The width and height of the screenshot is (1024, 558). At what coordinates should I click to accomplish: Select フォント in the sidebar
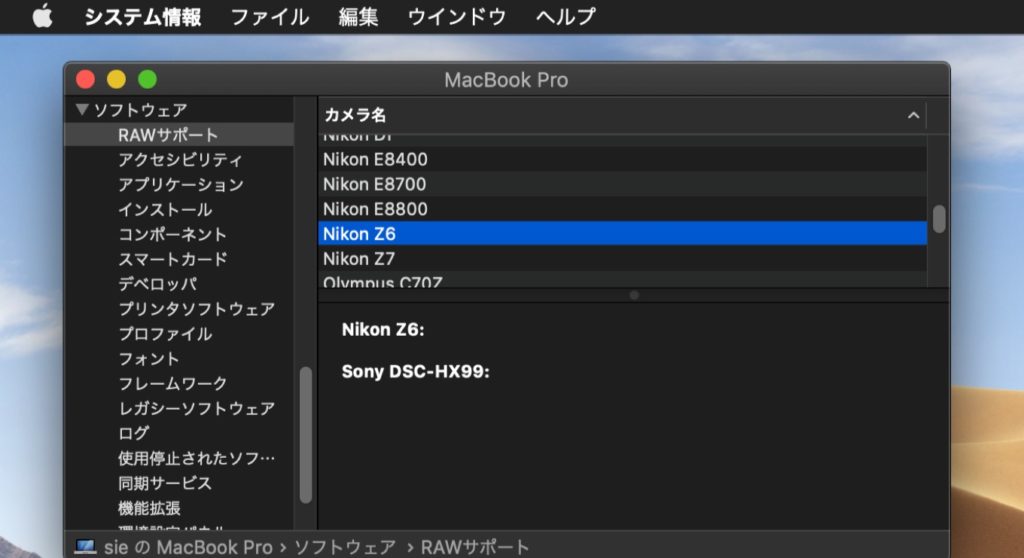tap(148, 358)
